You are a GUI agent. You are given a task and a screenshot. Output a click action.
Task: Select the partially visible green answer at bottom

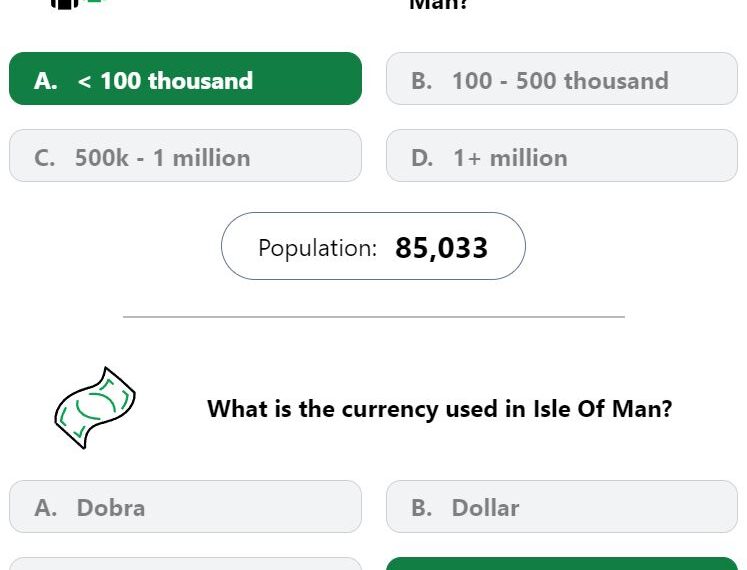pos(562,563)
